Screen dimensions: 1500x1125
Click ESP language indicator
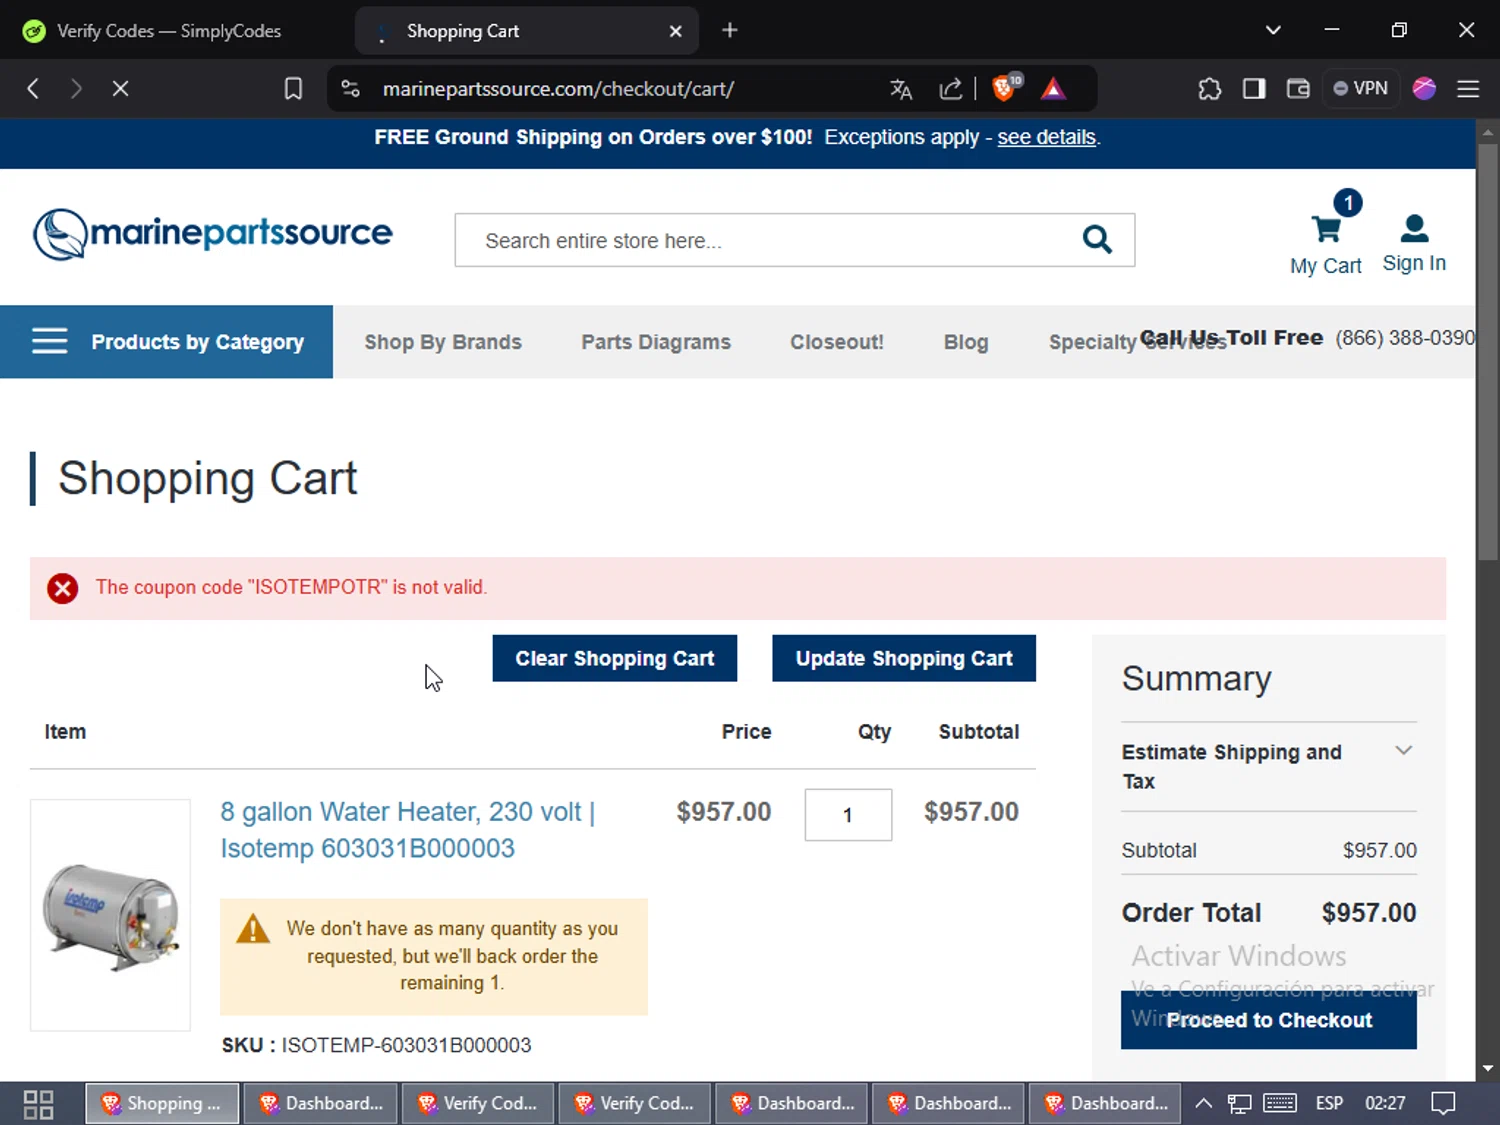(1329, 1104)
